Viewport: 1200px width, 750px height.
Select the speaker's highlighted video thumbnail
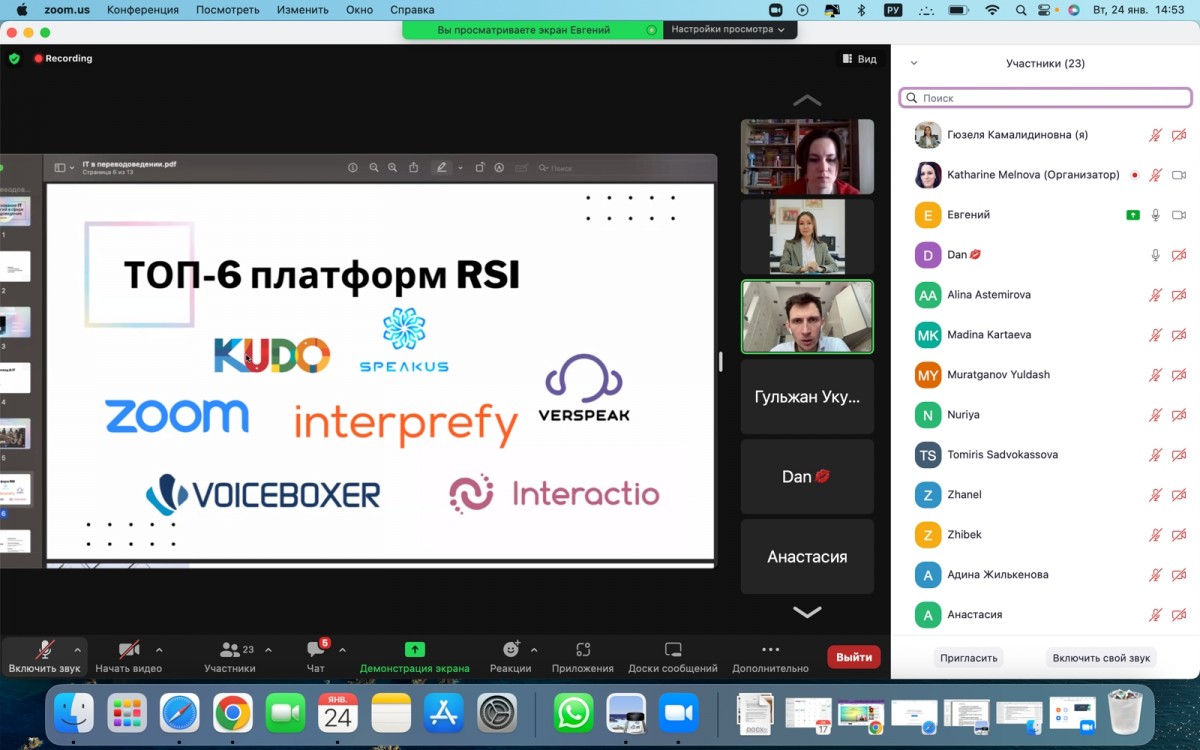coord(807,316)
